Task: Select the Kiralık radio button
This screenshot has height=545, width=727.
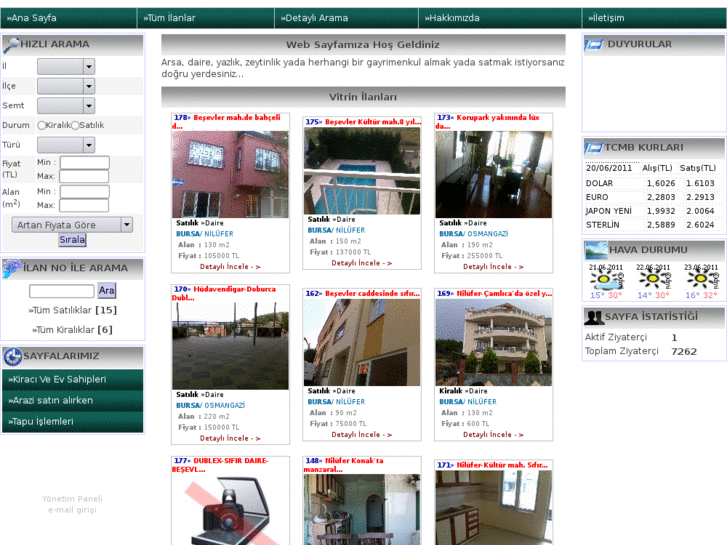Action: pyautogui.click(x=42, y=125)
